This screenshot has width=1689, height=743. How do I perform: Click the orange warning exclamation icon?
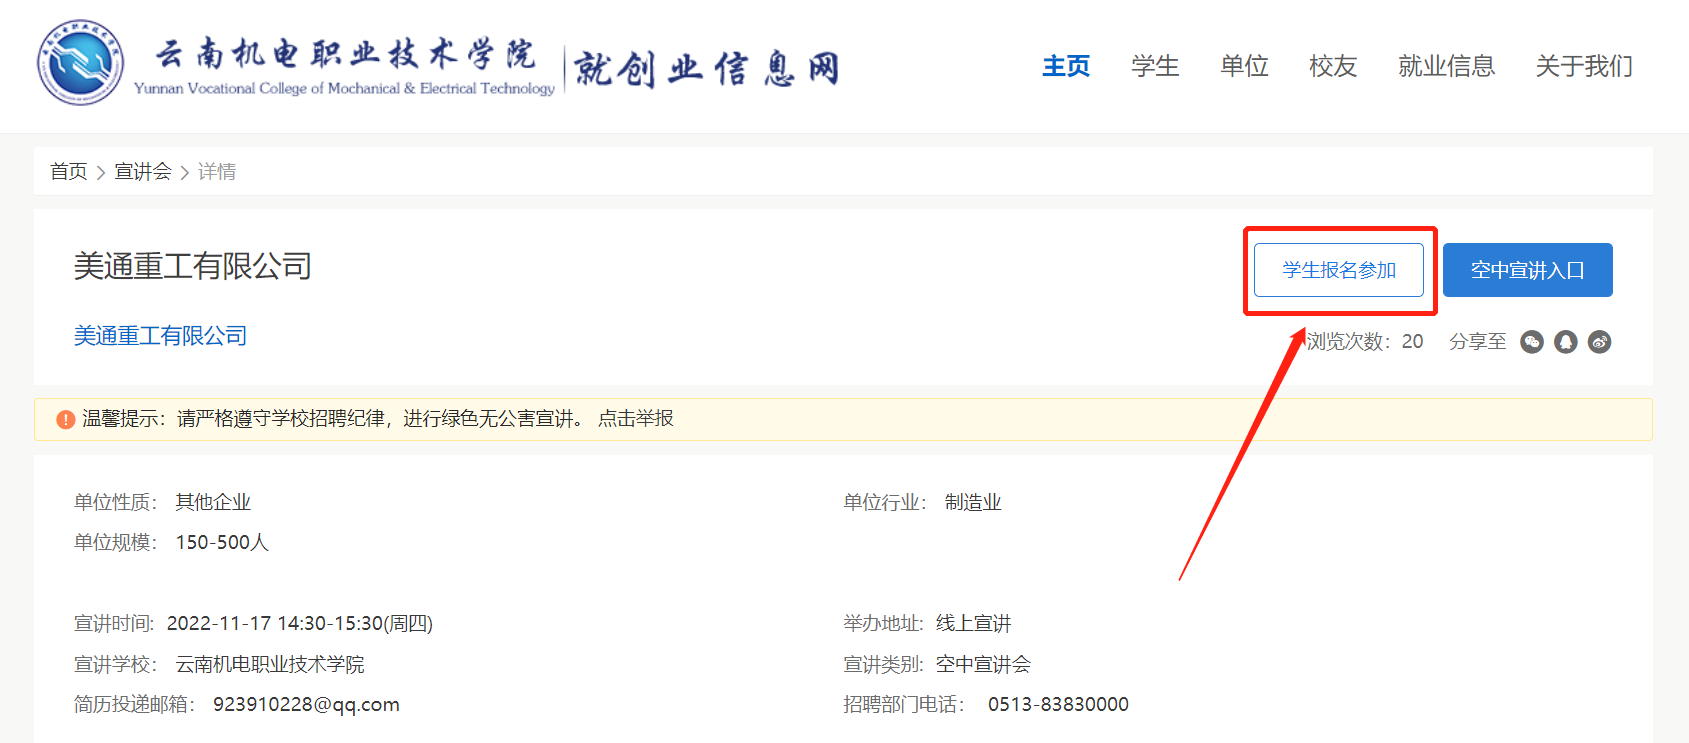tap(66, 419)
